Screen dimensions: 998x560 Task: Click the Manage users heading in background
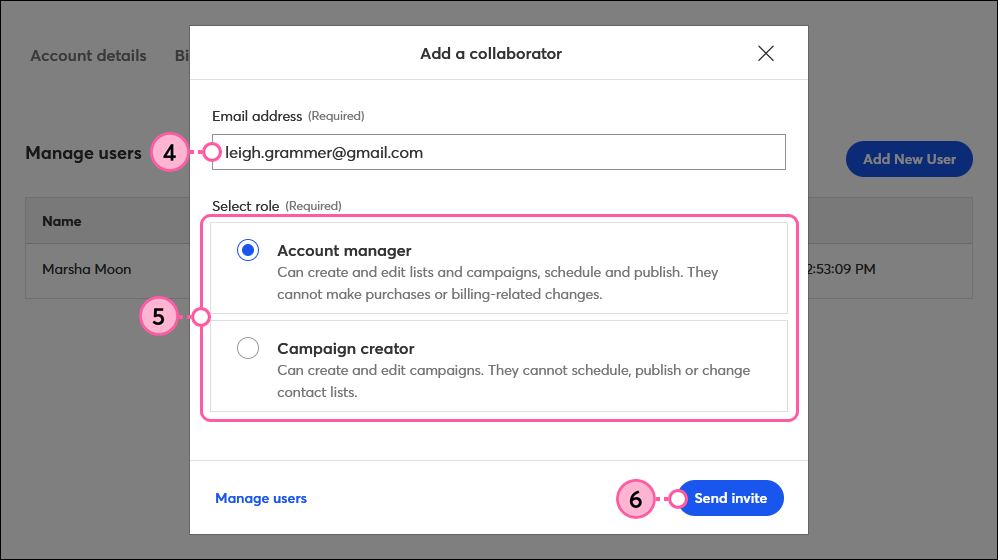point(83,153)
